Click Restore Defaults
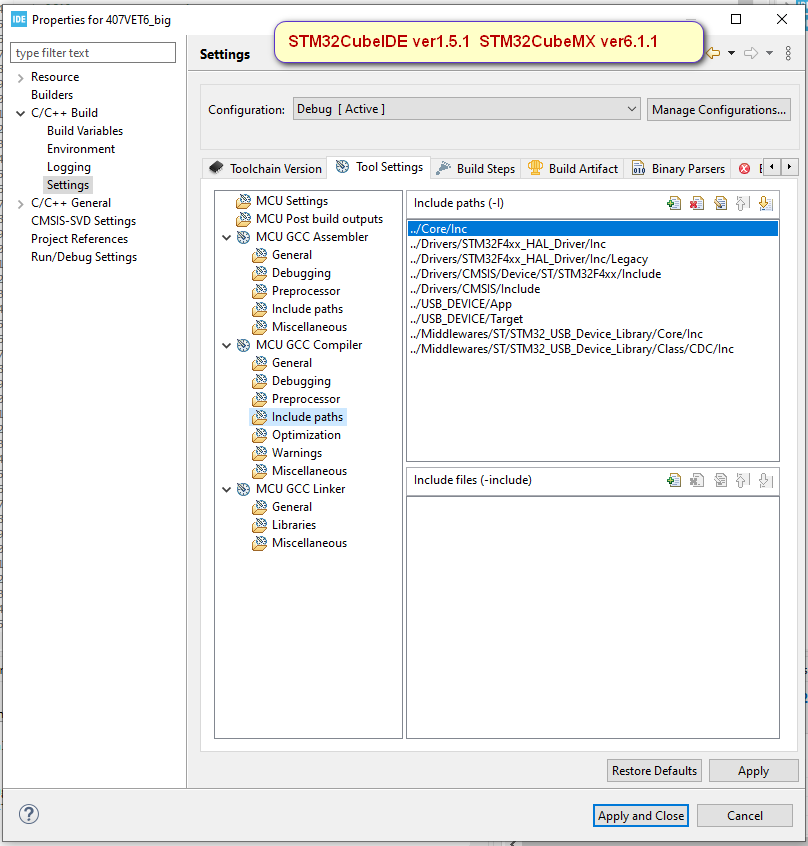 pyautogui.click(x=654, y=770)
